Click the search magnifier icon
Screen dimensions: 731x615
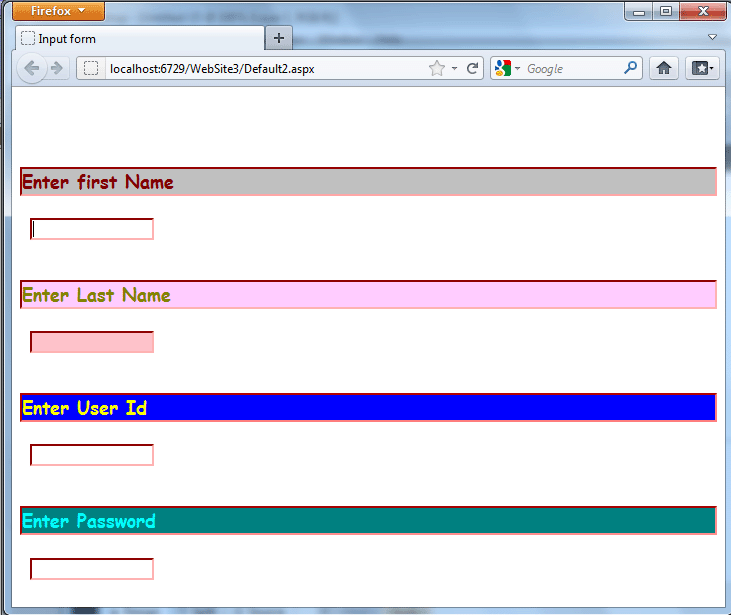click(x=631, y=68)
